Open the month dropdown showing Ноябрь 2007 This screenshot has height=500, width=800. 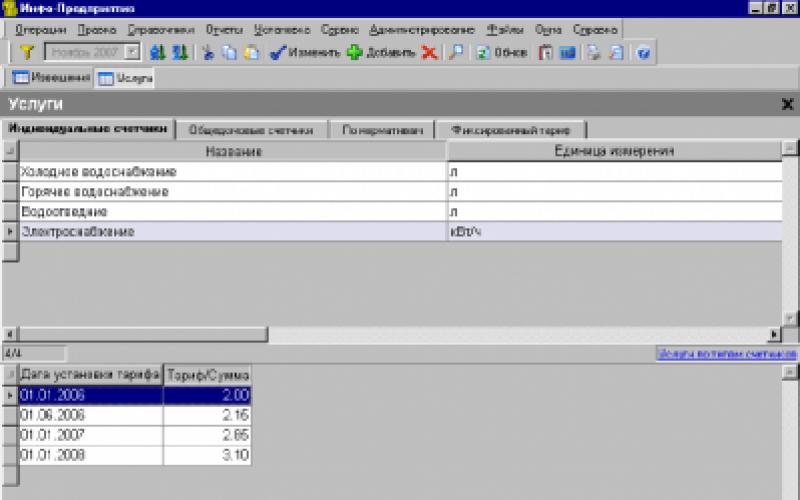[x=132, y=53]
